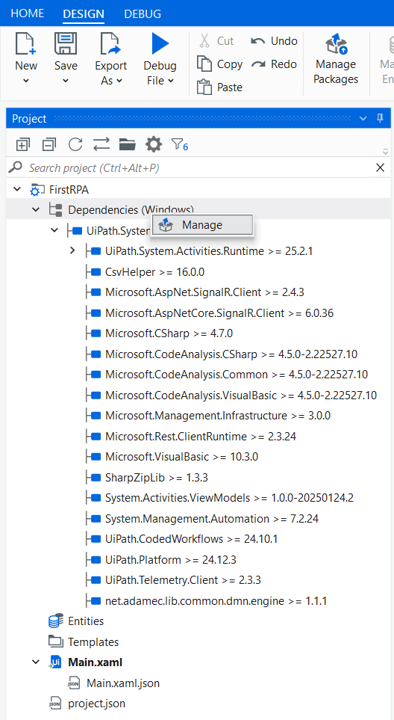This screenshot has height=720, width=394.
Task: Expand UiPath.System.Activities.Runtime node
Action: point(72,251)
